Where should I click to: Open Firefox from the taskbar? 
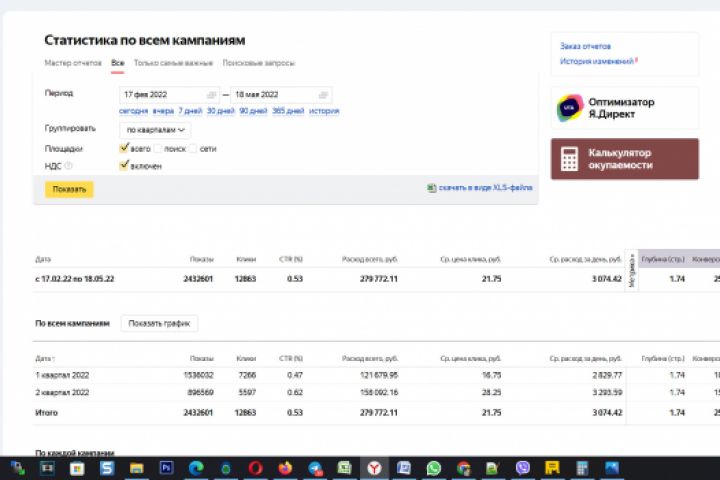[x=285, y=468]
